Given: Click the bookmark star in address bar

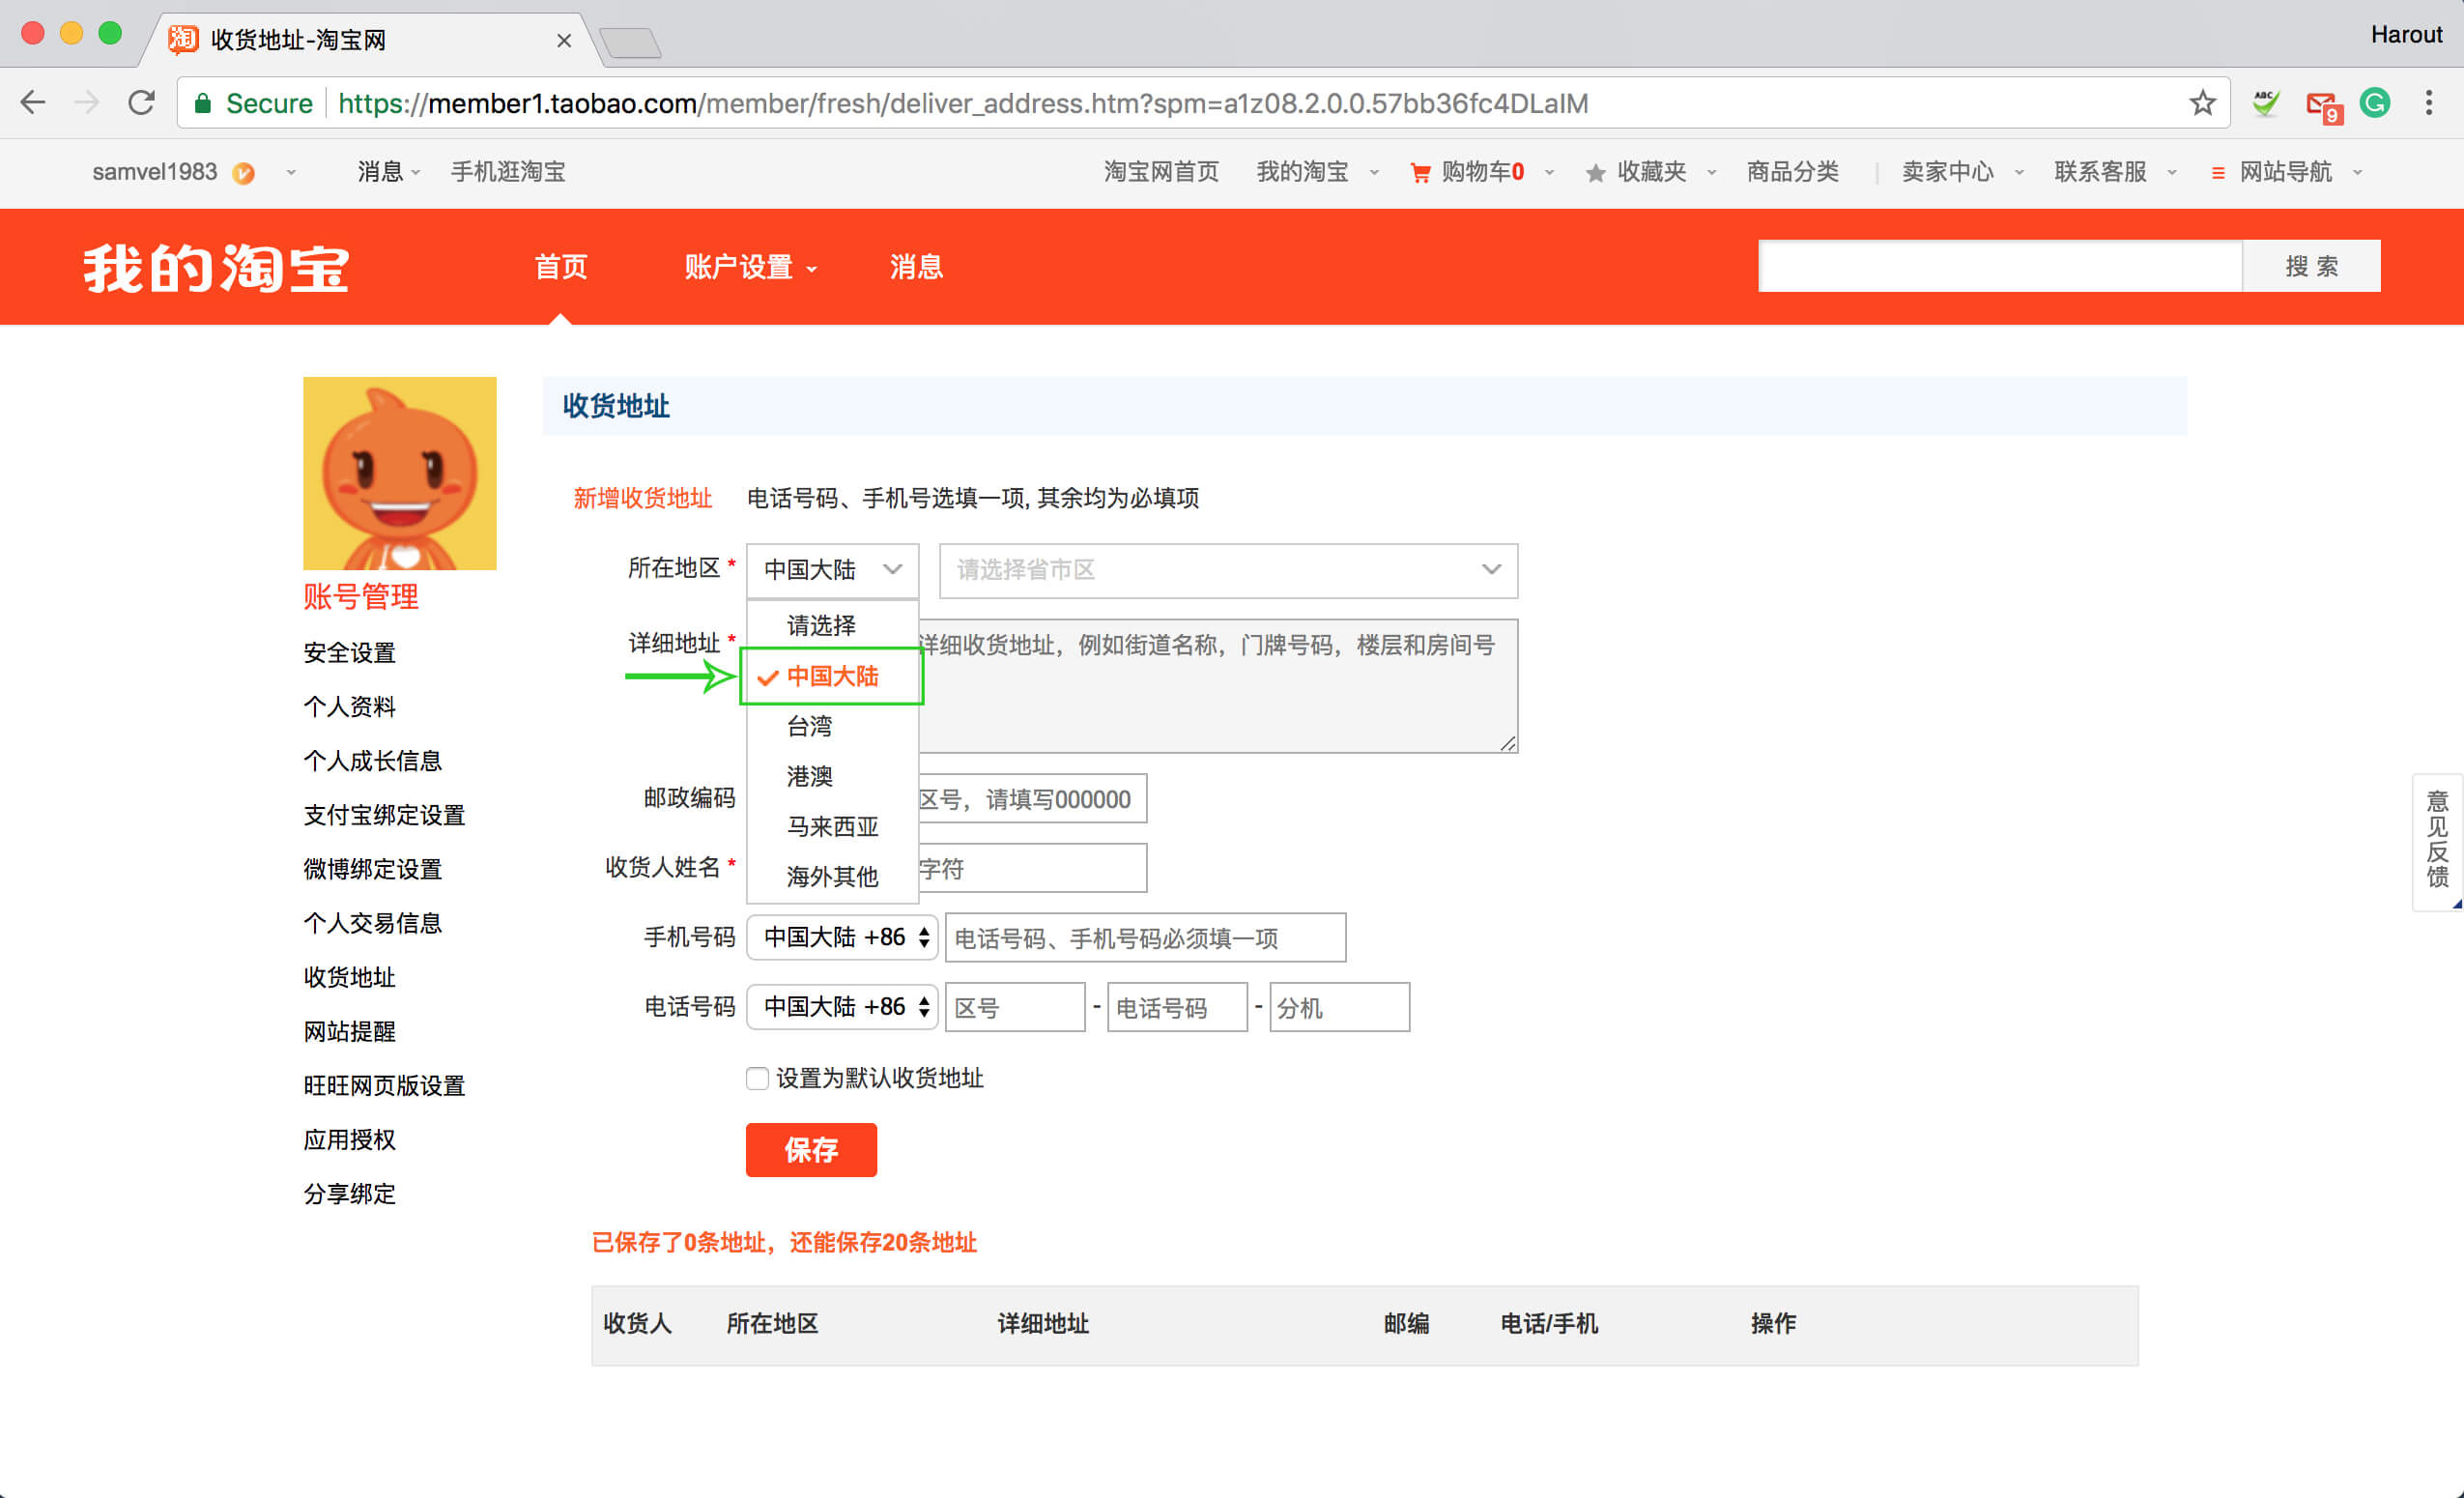Looking at the screenshot, I should click(2202, 103).
